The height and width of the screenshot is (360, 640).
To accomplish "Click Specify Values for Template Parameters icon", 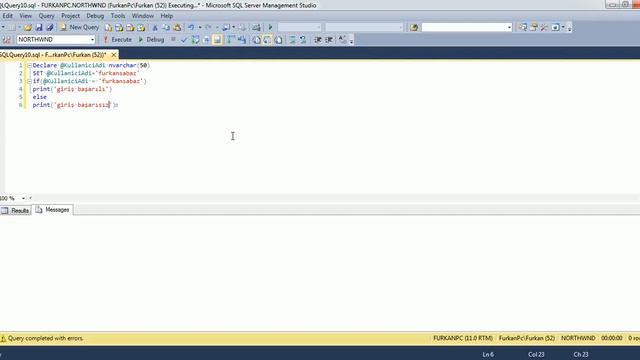I will pyautogui.click(x=342, y=40).
